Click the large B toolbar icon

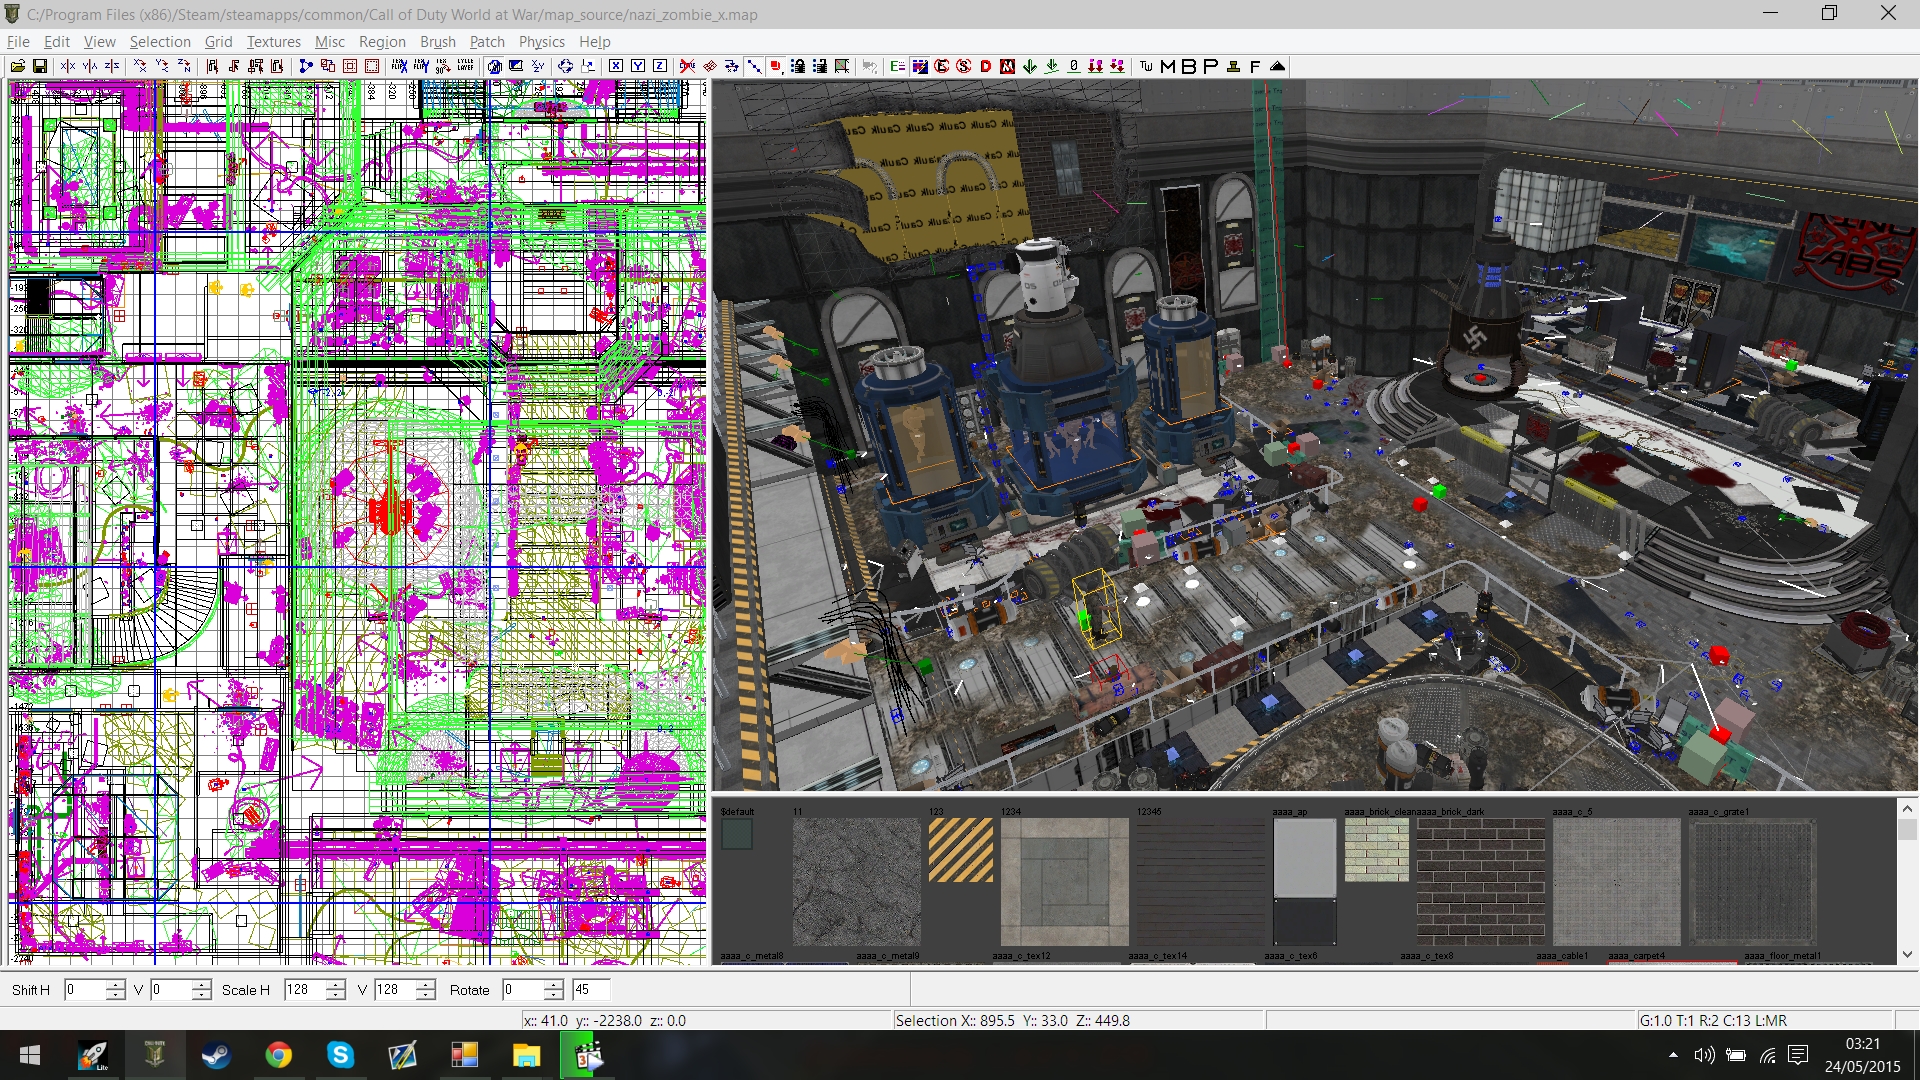[x=1189, y=66]
